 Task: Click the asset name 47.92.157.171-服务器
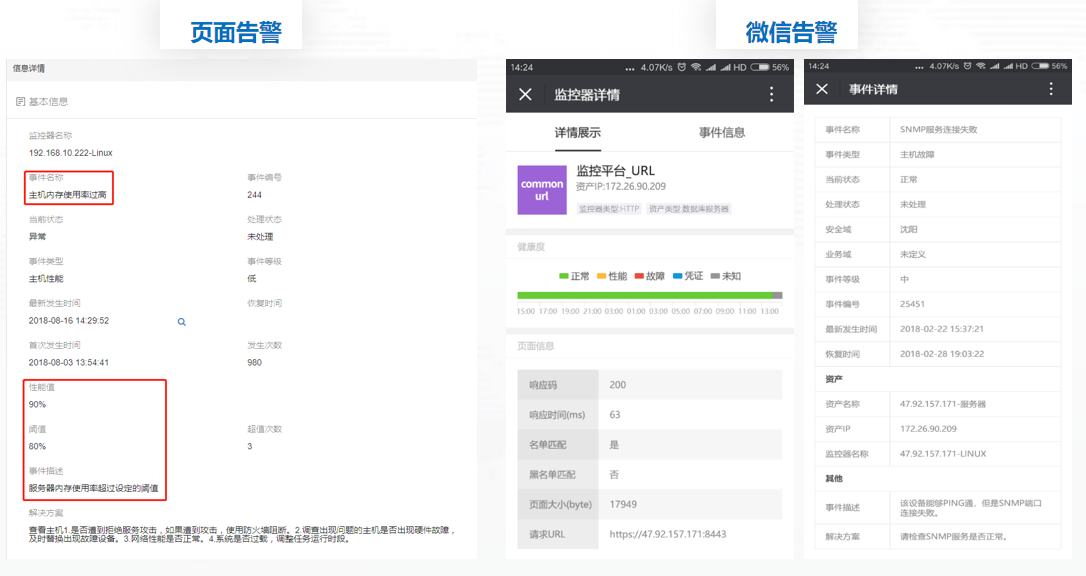tap(943, 404)
